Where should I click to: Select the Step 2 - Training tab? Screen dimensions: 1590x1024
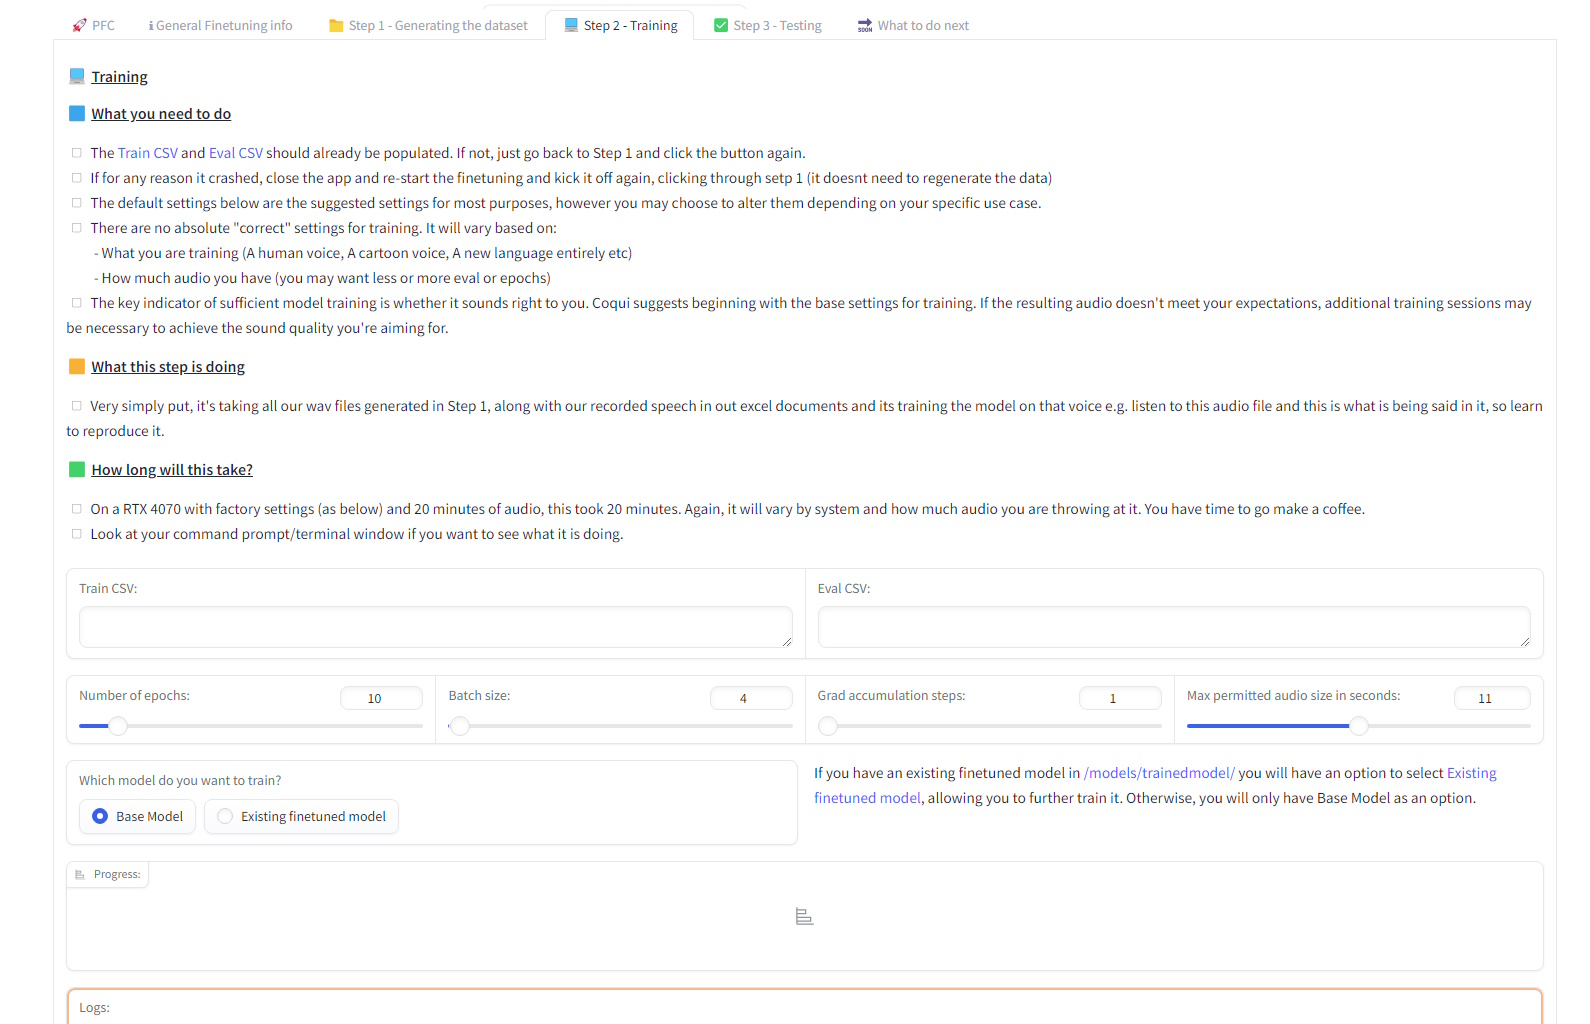click(x=620, y=26)
